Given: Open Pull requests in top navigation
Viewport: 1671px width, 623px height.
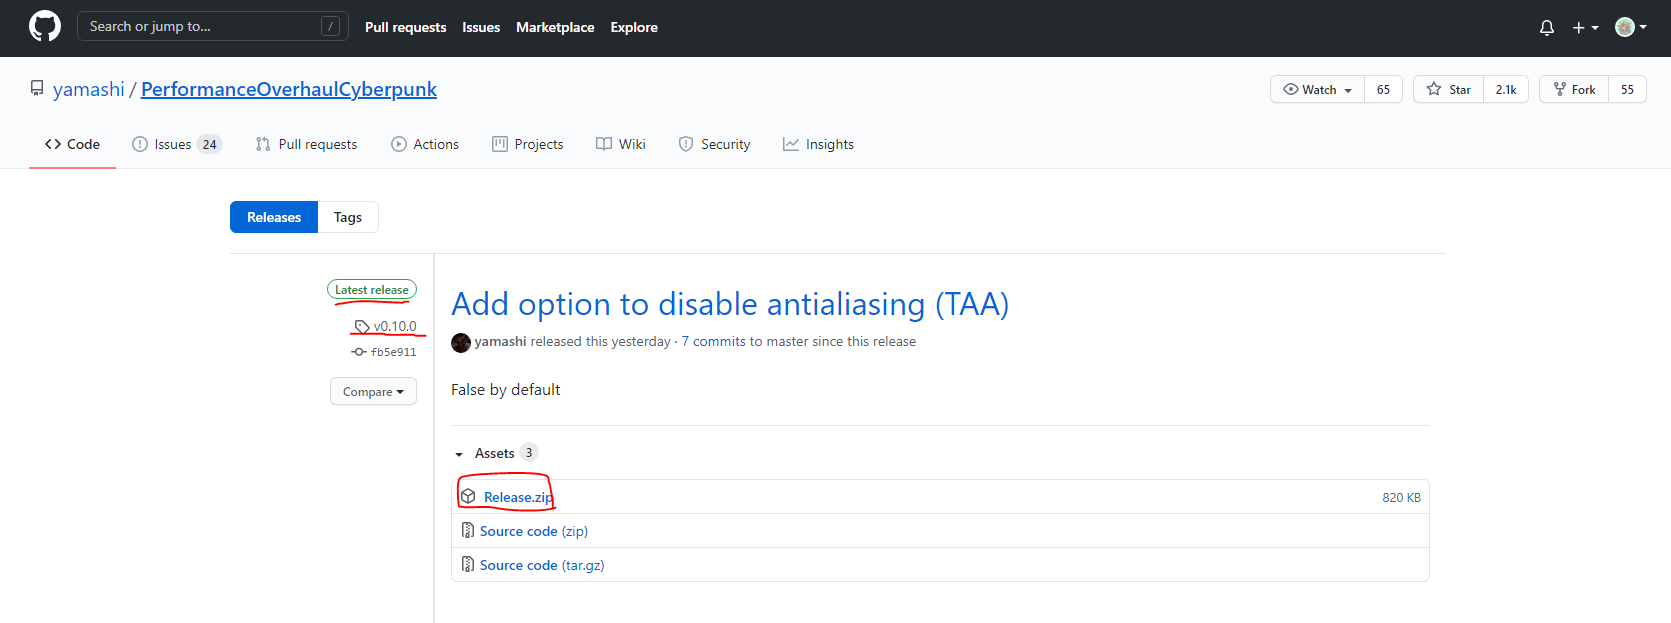Looking at the screenshot, I should tap(405, 27).
